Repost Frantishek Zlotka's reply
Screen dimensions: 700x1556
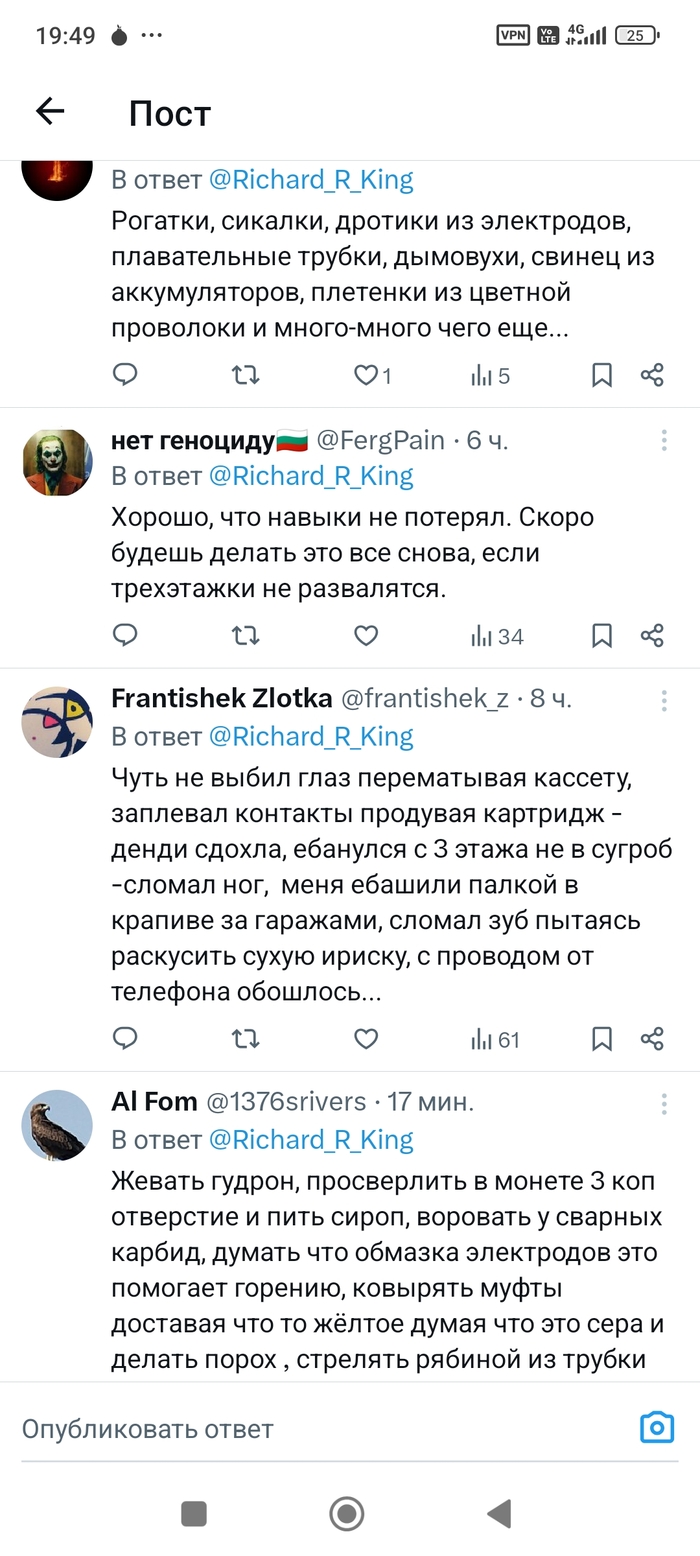click(245, 1039)
